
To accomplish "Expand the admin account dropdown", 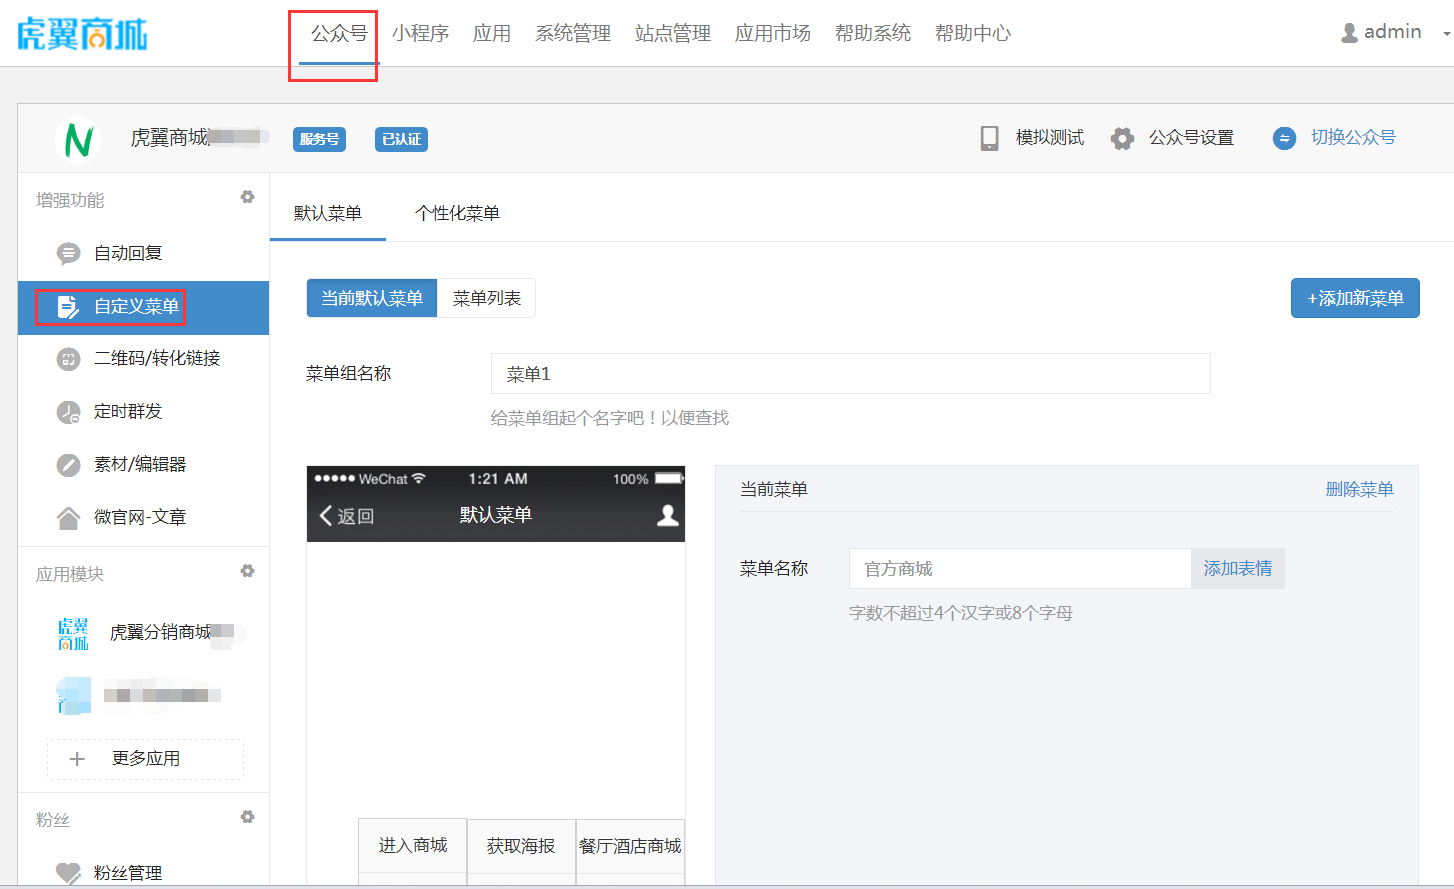I will pyautogui.click(x=1446, y=33).
